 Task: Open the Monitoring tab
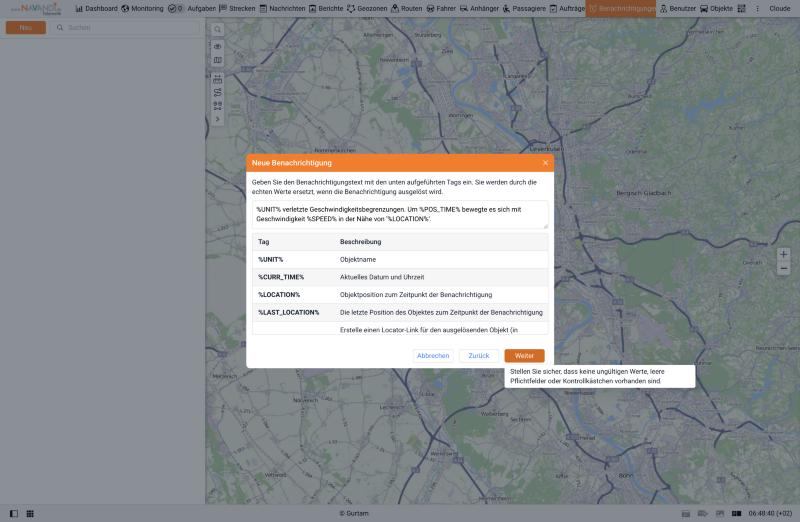click(142, 9)
